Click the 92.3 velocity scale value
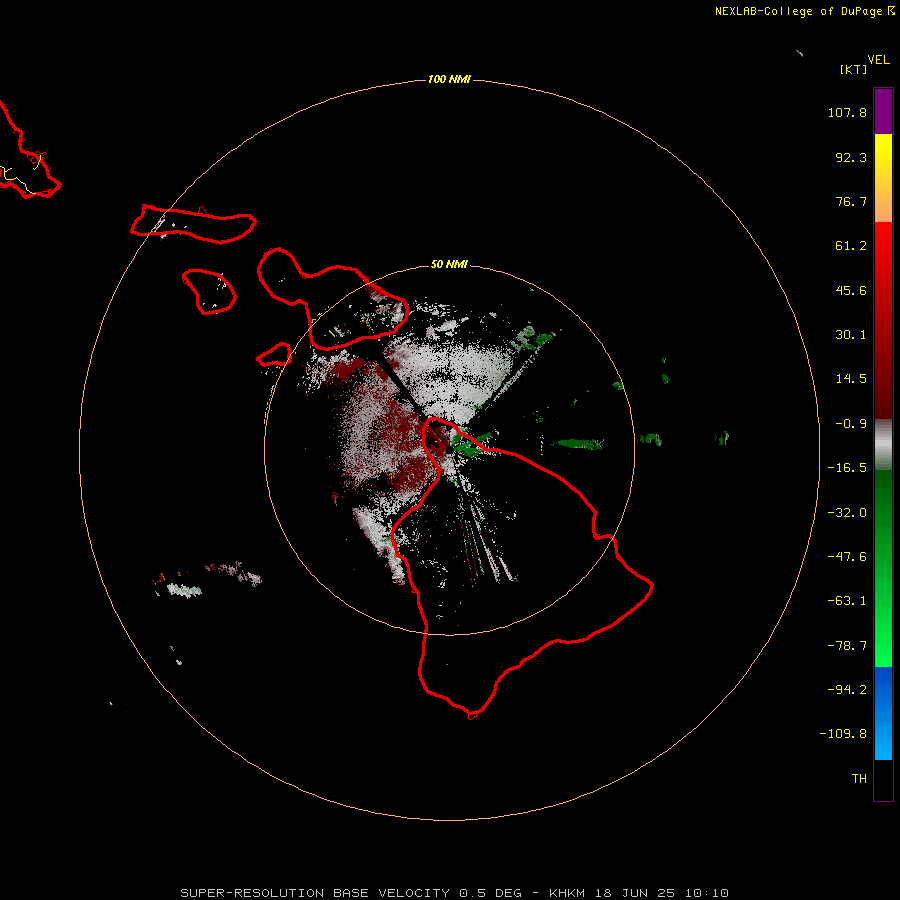Image resolution: width=900 pixels, height=900 pixels. point(851,157)
